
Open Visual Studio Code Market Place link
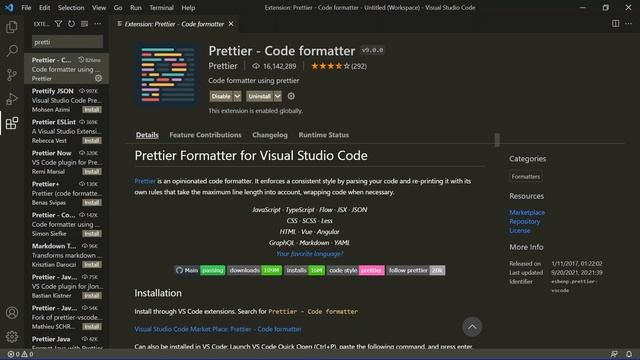coord(218,329)
